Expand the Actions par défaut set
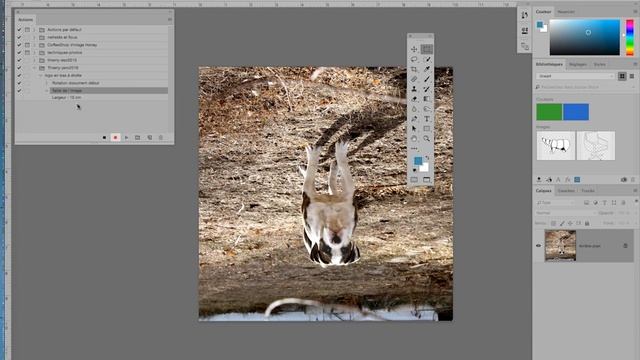This screenshot has height=360, width=640. [x=35, y=30]
